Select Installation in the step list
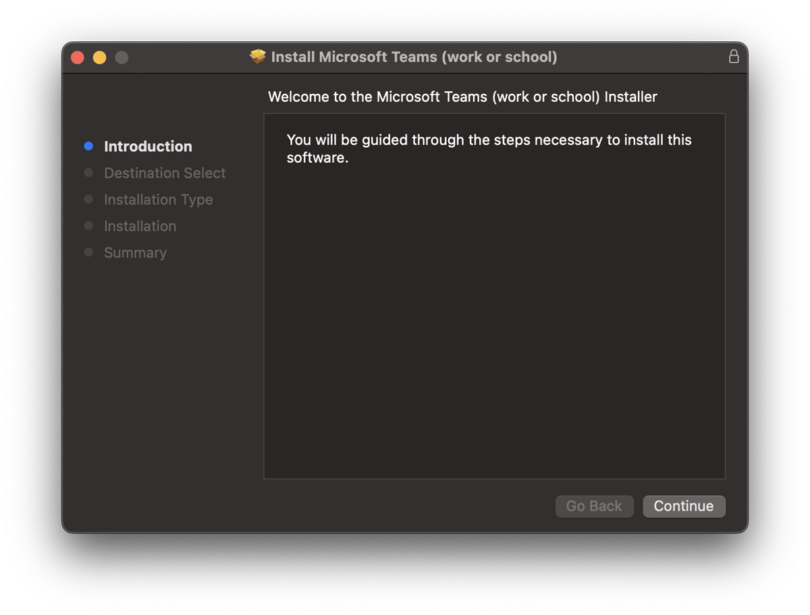Screen dimensions: 810x615 coord(140,226)
